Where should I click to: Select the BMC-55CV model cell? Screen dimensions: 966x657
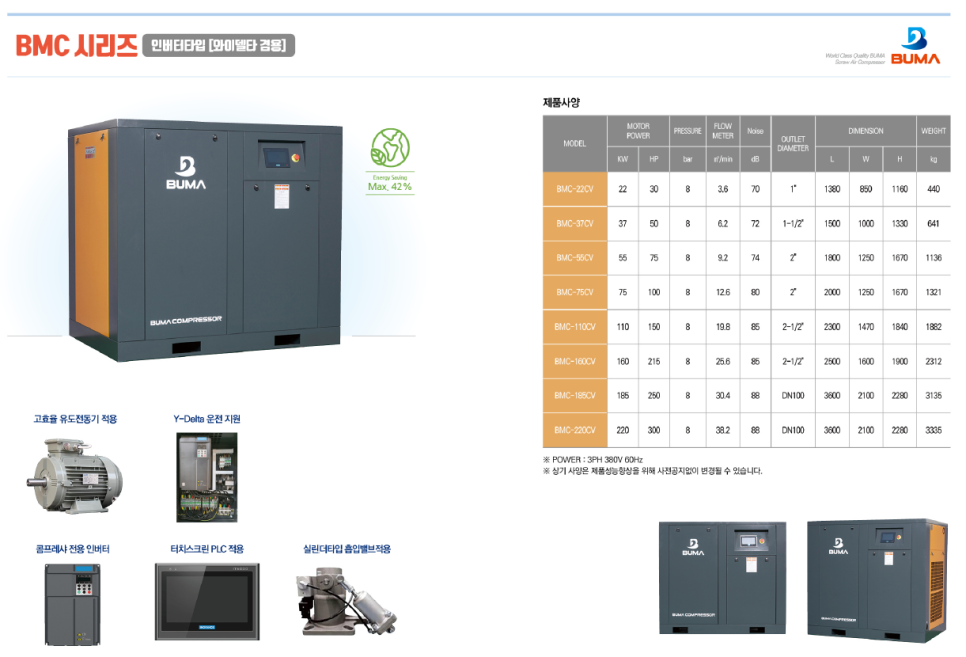(575, 258)
